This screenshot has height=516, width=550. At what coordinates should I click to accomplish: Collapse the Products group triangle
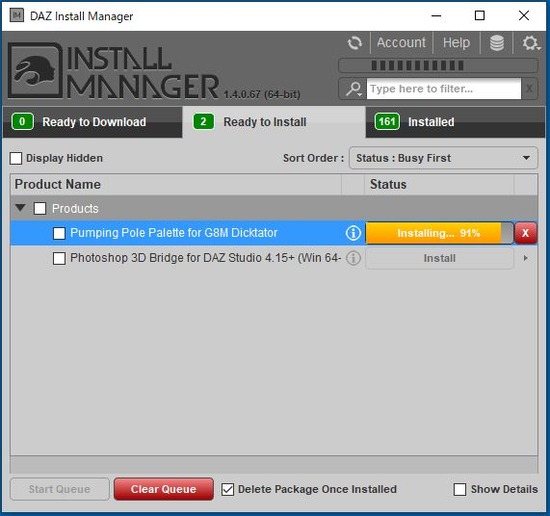tap(20, 208)
